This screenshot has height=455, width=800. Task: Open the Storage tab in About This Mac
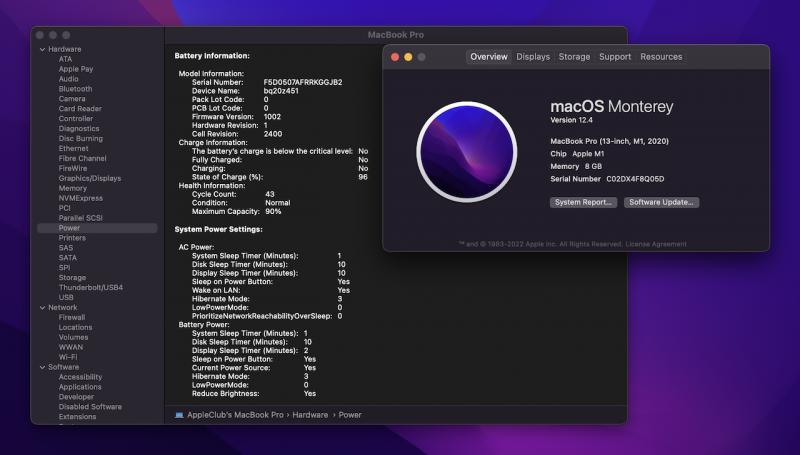tap(574, 57)
